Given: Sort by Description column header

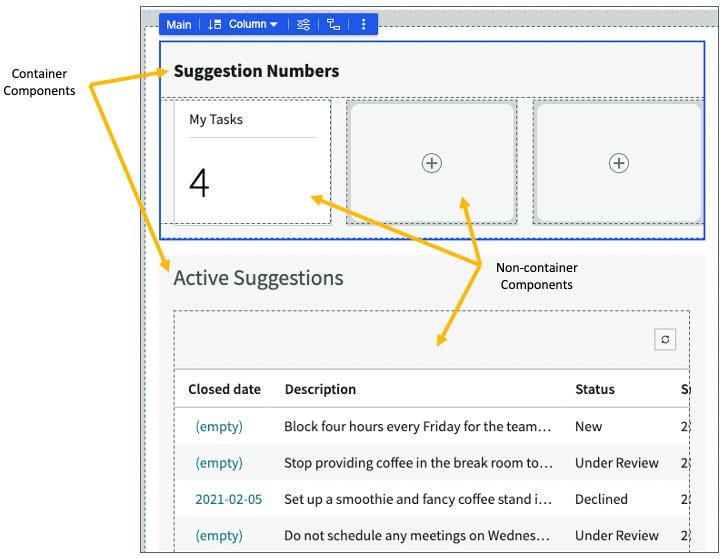Looking at the screenshot, I should [320, 390].
